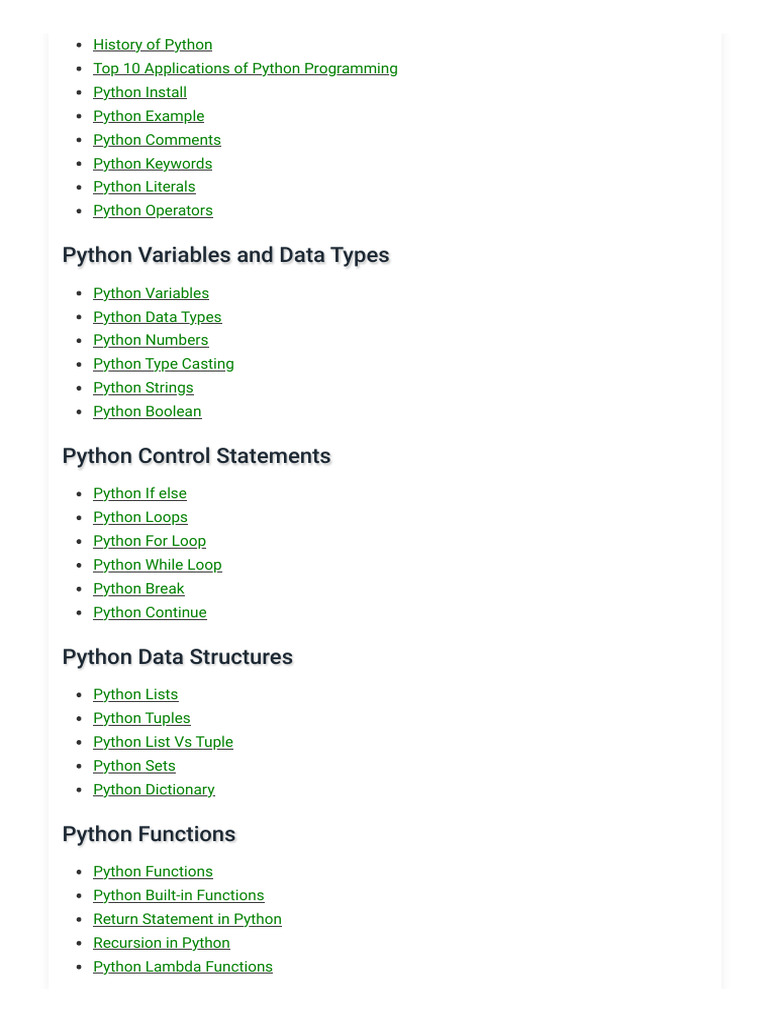Open the Python Install page link

pos(140,92)
